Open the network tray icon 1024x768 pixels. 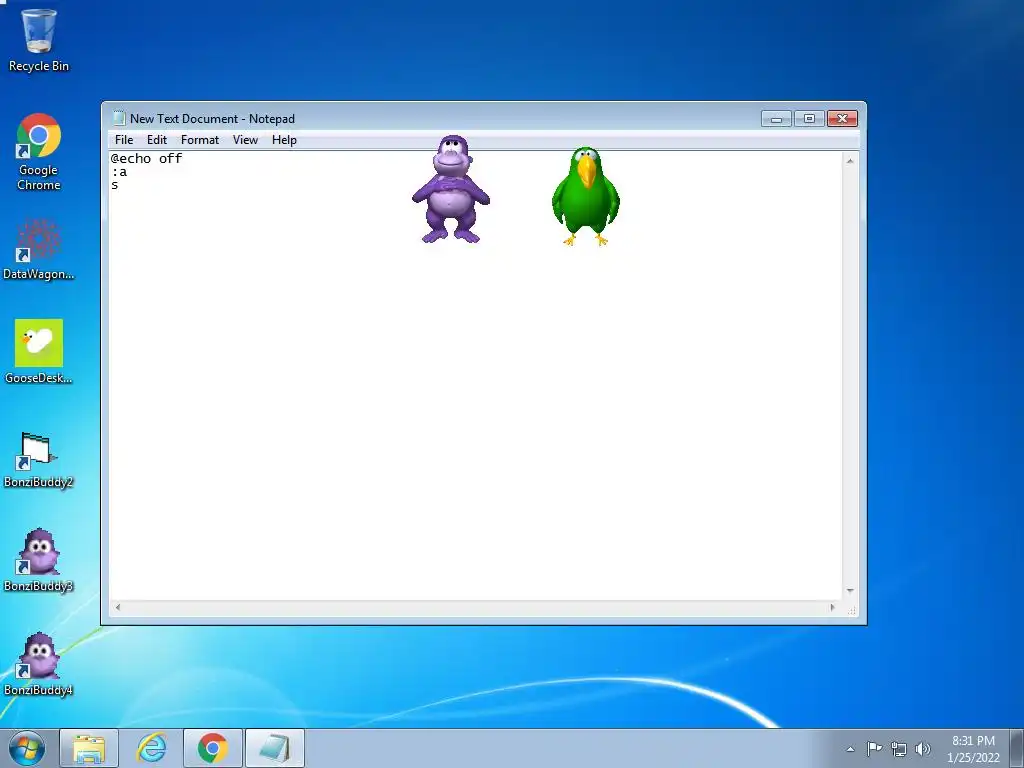[x=899, y=749]
